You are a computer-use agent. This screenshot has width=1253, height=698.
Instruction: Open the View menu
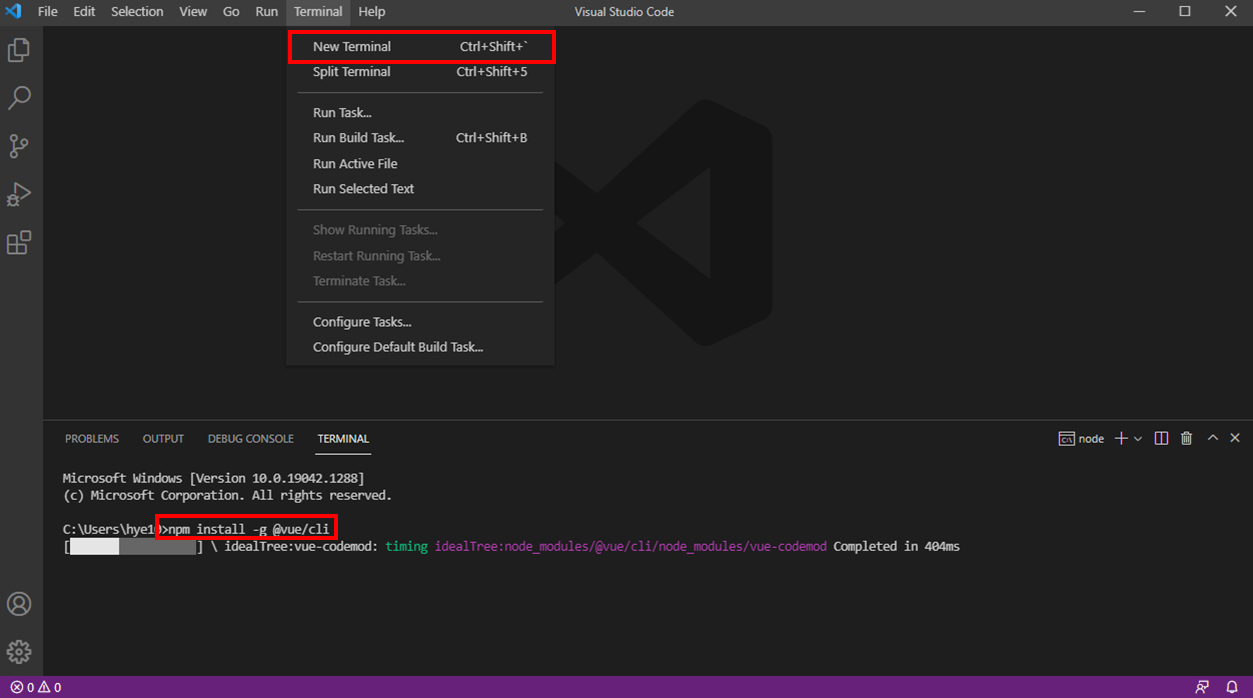click(193, 12)
